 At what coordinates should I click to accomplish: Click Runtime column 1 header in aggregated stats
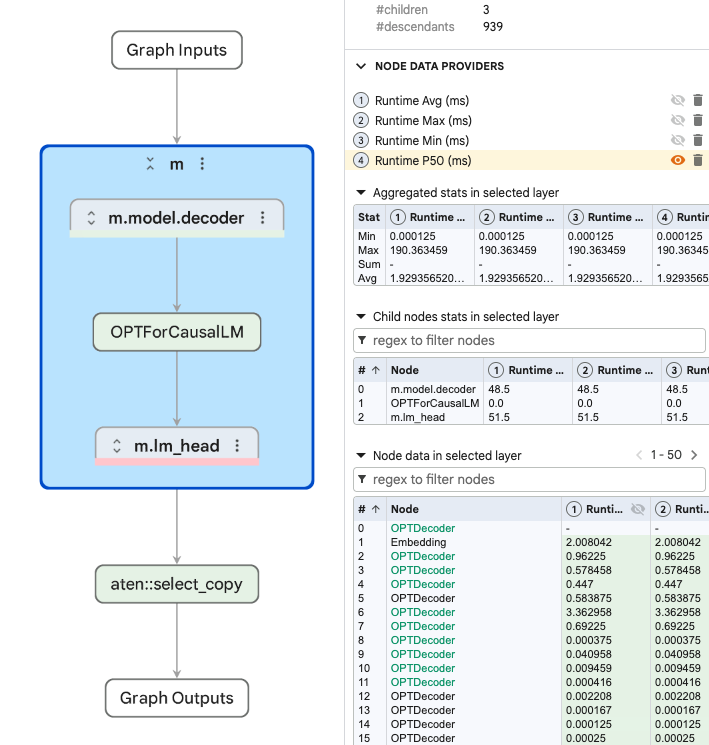(430, 217)
